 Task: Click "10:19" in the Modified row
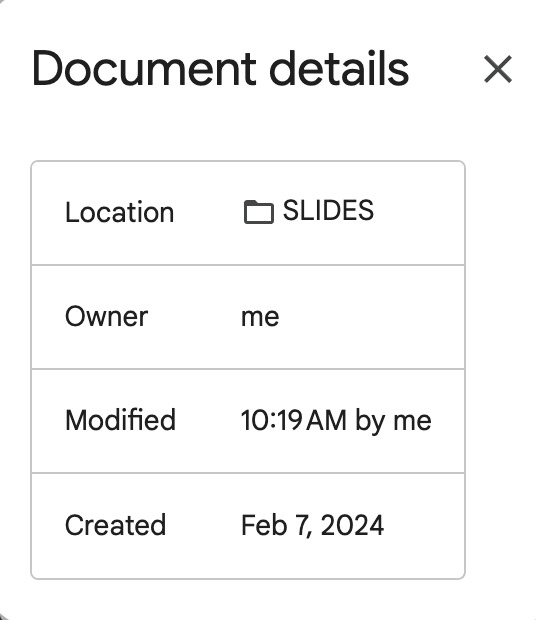click(x=272, y=420)
